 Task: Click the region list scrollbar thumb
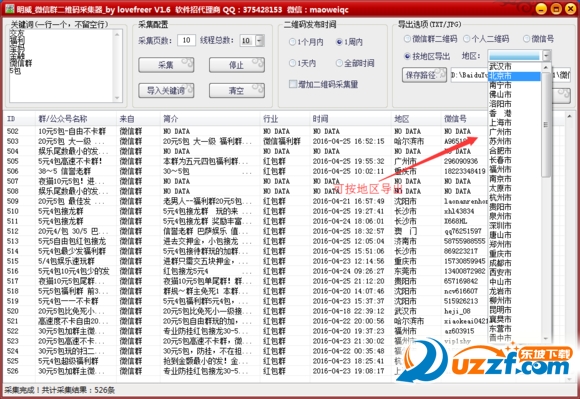pos(546,124)
